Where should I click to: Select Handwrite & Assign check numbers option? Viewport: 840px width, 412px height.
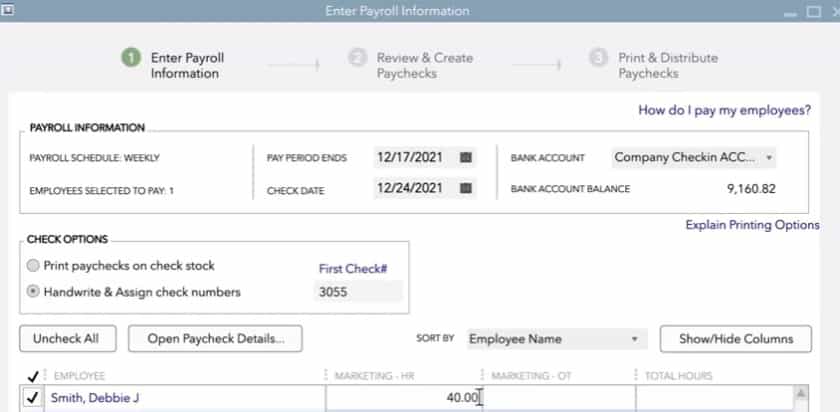[33, 291]
